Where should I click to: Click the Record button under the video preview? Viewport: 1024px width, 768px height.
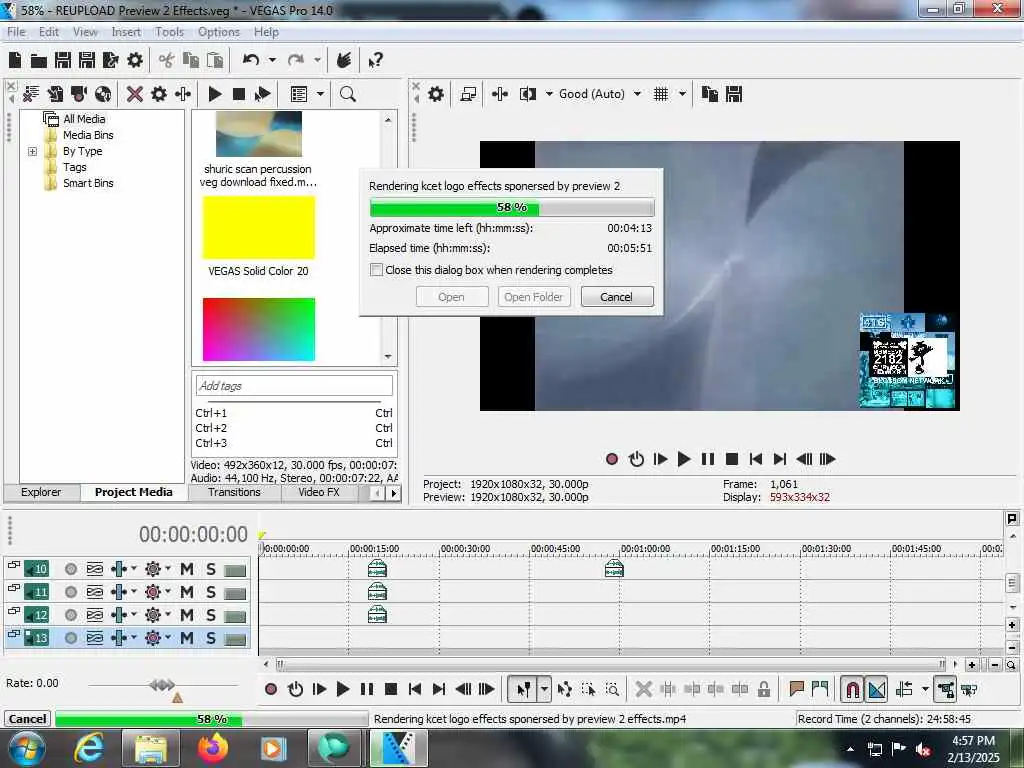click(612, 459)
